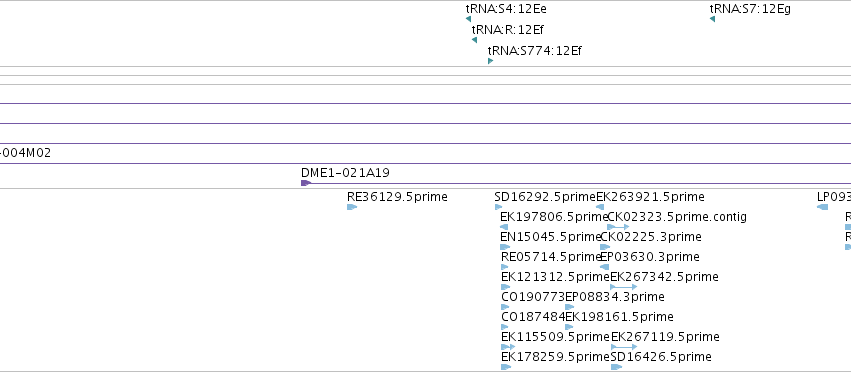Select the CK02323.5prime.contig feature glyph

click(618, 227)
